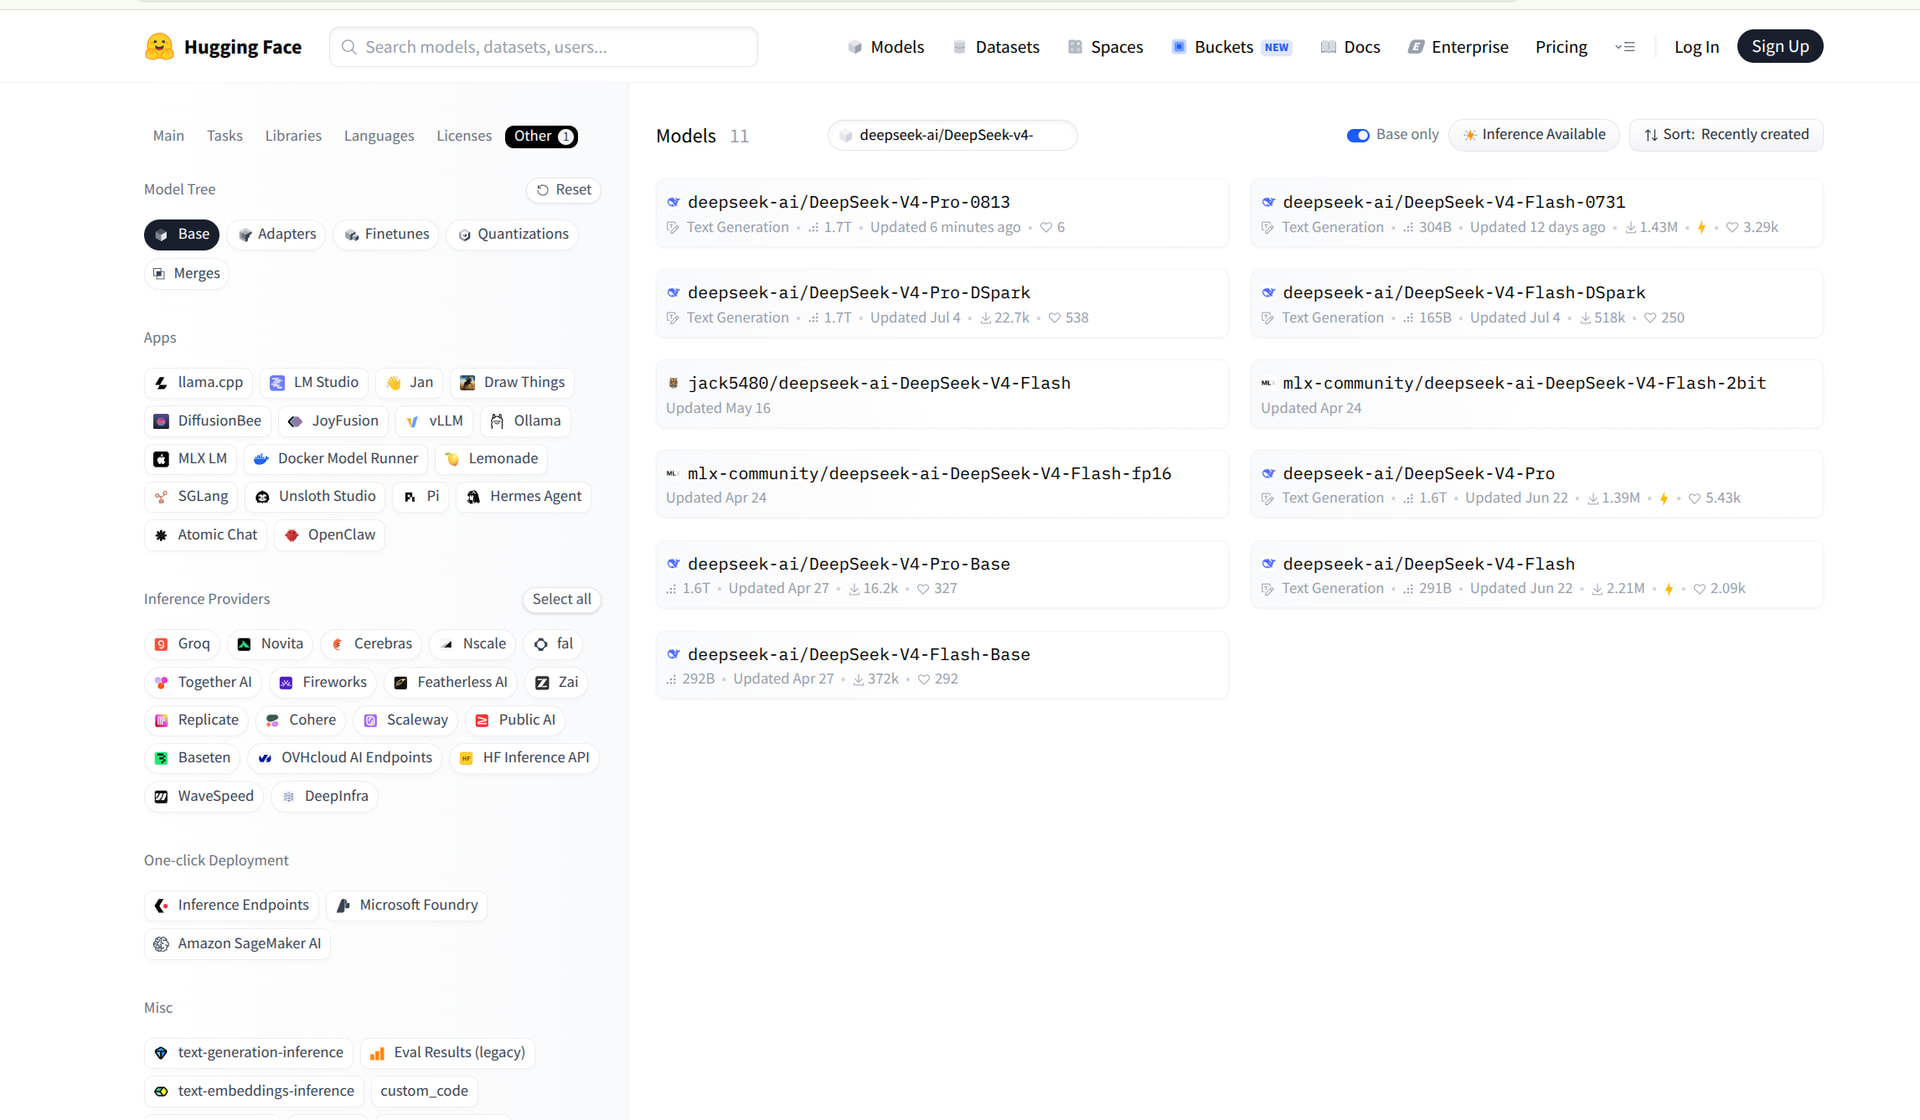Viewport: 1920px width, 1120px height.
Task: Turn off the Base only switch
Action: click(x=1358, y=135)
